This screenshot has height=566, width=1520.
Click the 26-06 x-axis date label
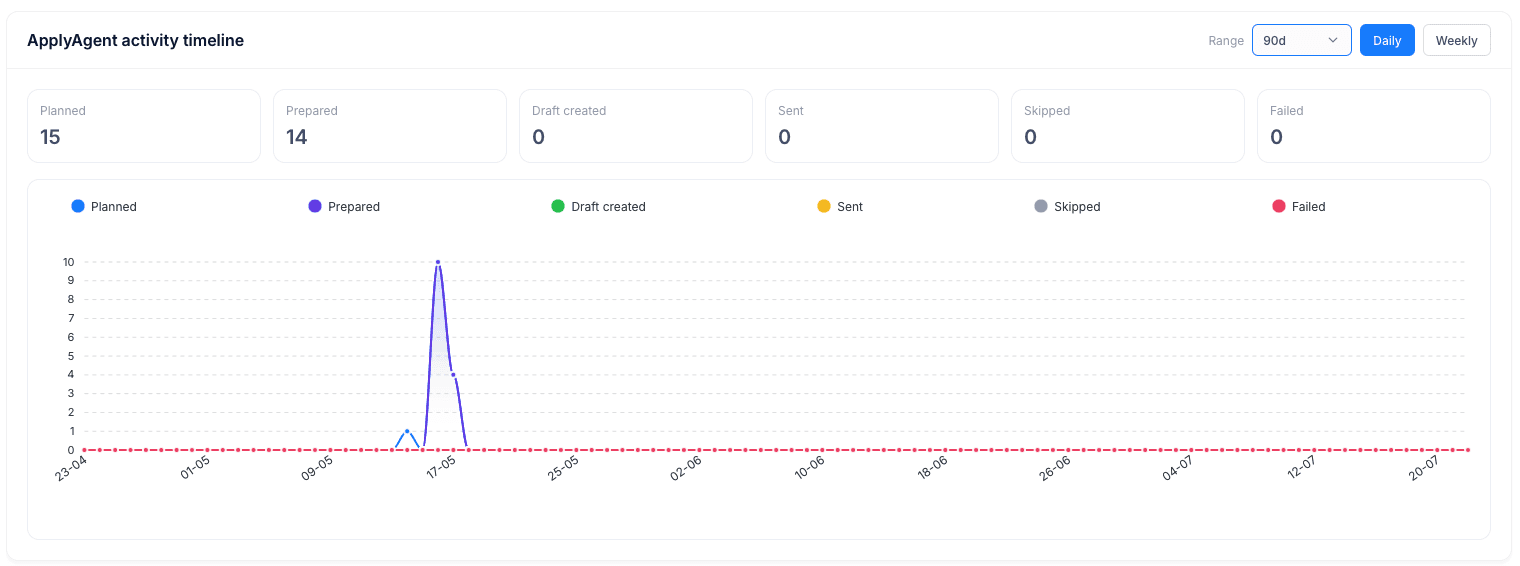click(x=1056, y=468)
